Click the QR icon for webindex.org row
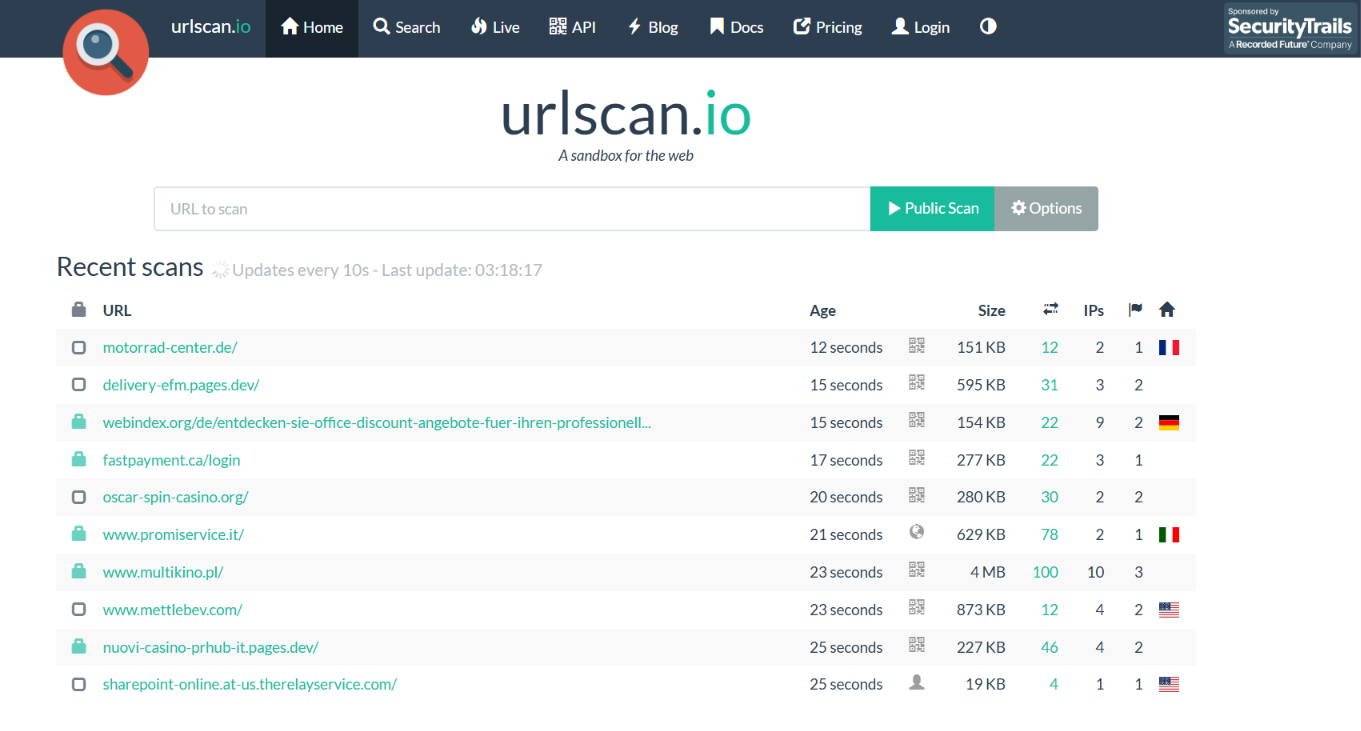This screenshot has width=1361, height=731. (x=917, y=421)
